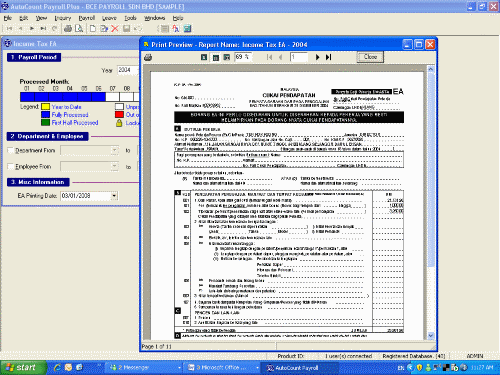Expand the Department From combo box
Viewport: 500px width, 375px height.
114,151
